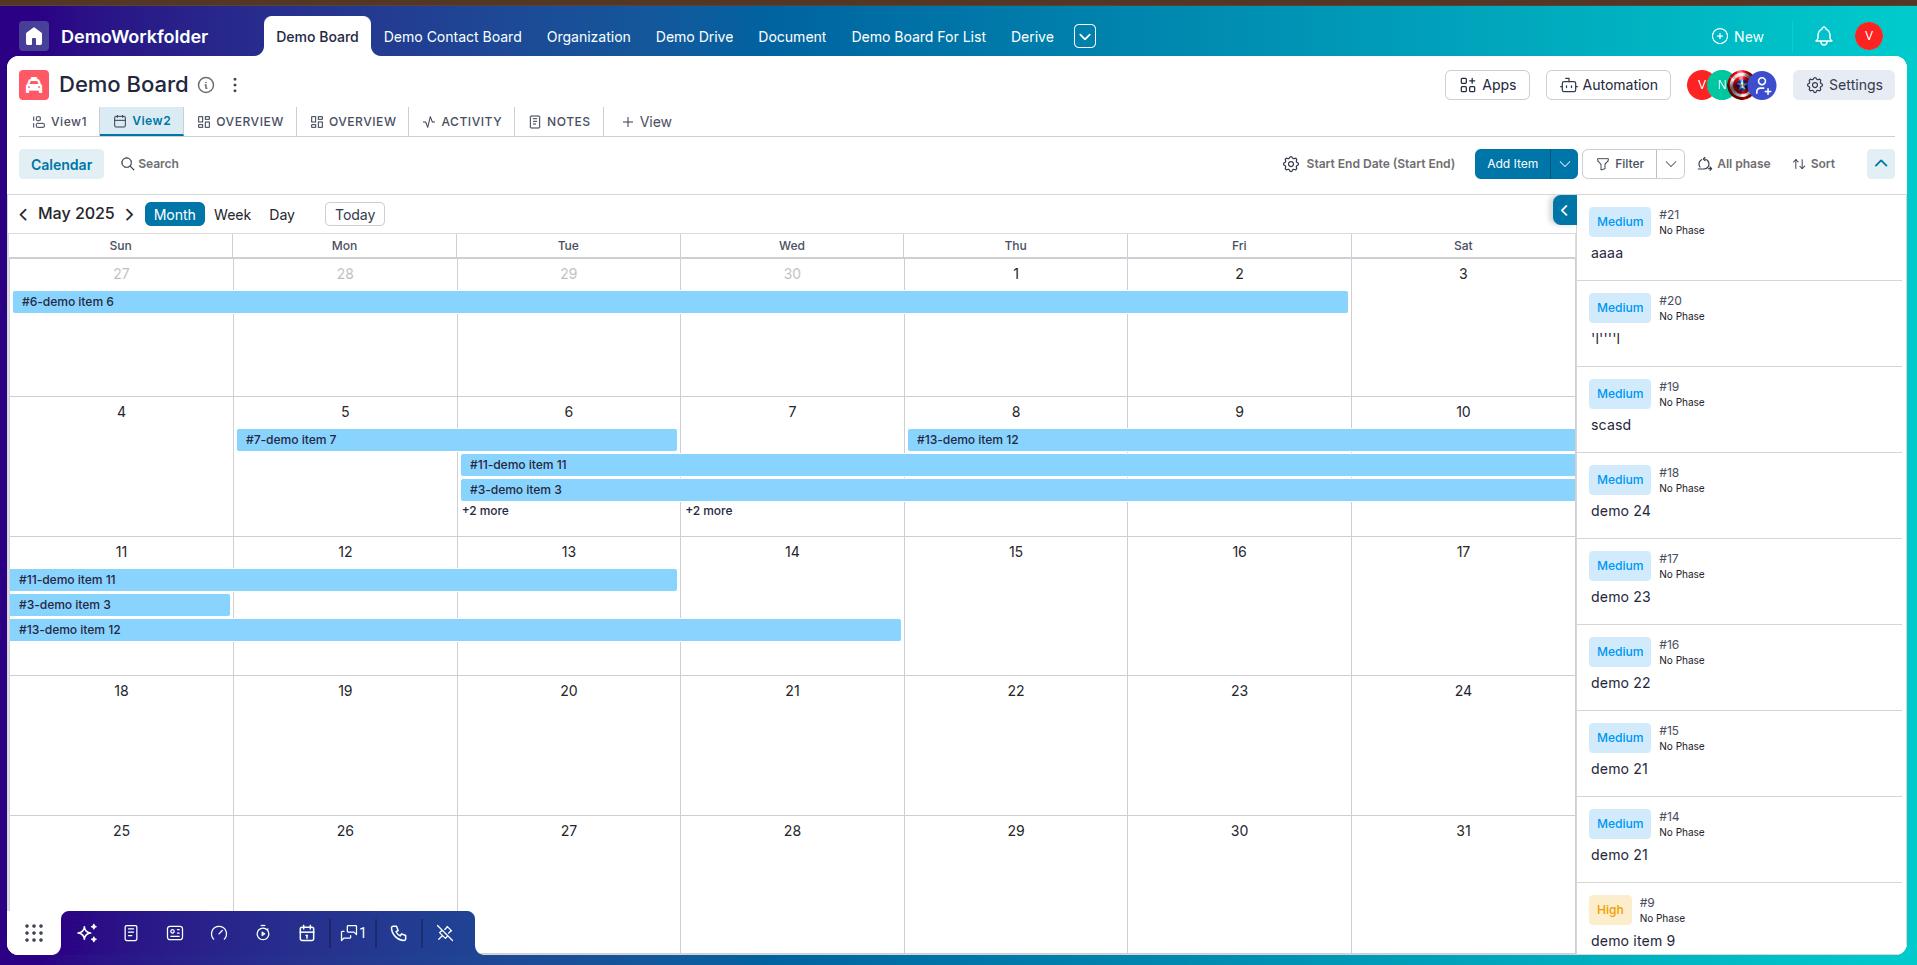
Task: Open the phone call icon
Action: coord(399,933)
